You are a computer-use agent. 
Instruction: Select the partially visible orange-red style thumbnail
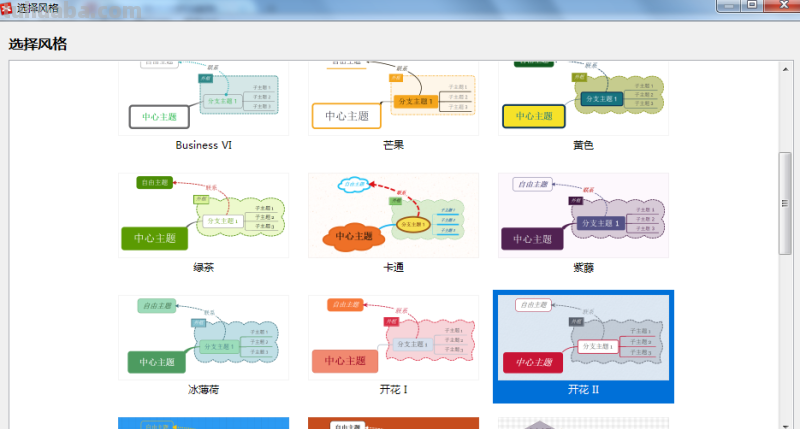[393, 423]
